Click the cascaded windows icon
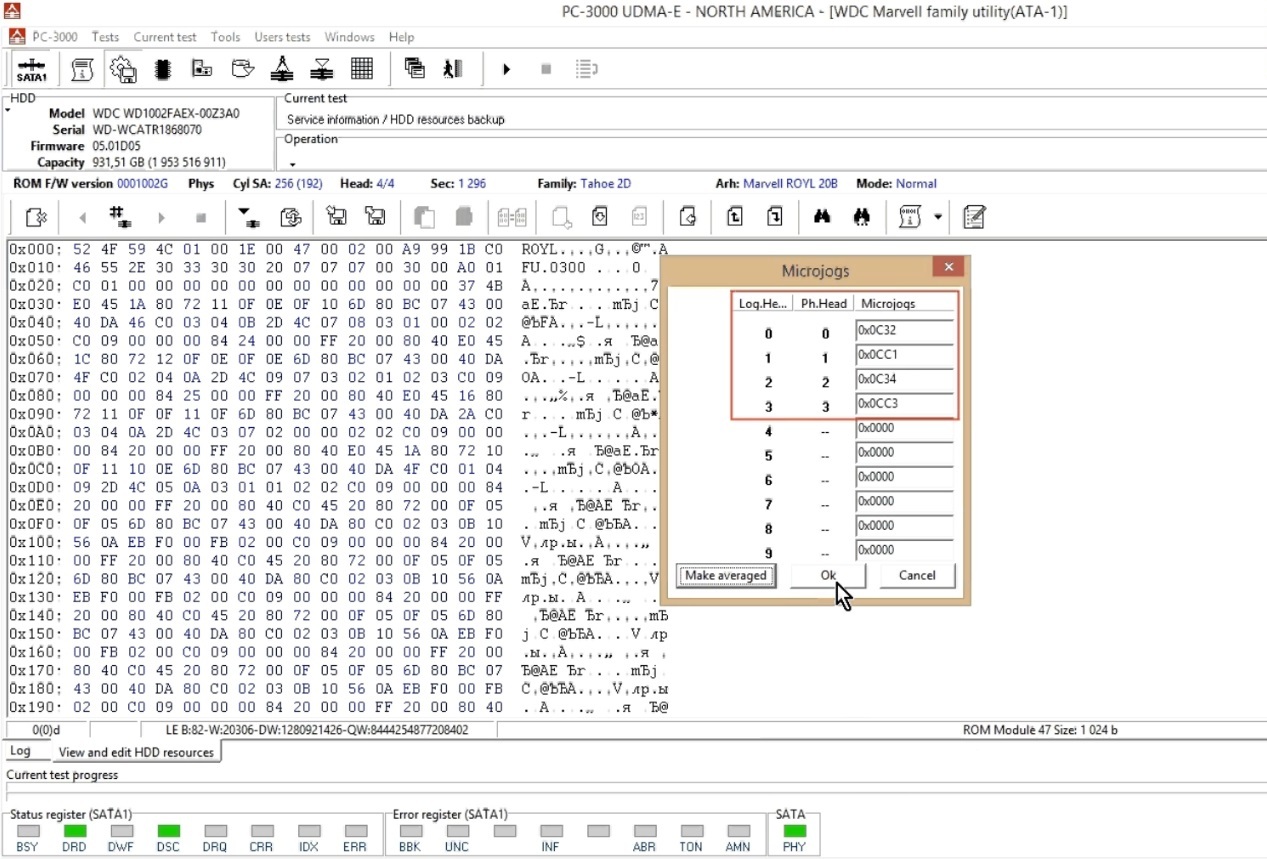The height and width of the screenshot is (859, 1267). pyautogui.click(x=414, y=69)
